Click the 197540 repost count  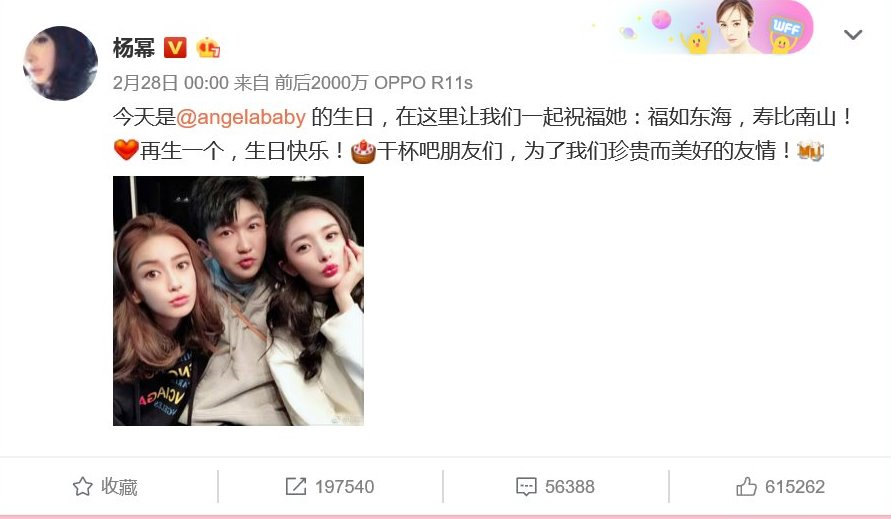click(x=344, y=487)
